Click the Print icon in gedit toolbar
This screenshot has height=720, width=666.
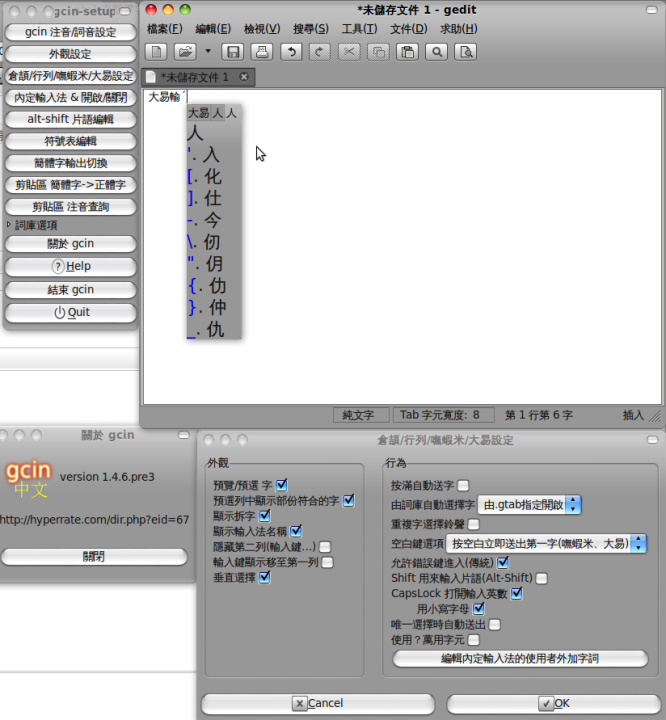click(x=260, y=51)
